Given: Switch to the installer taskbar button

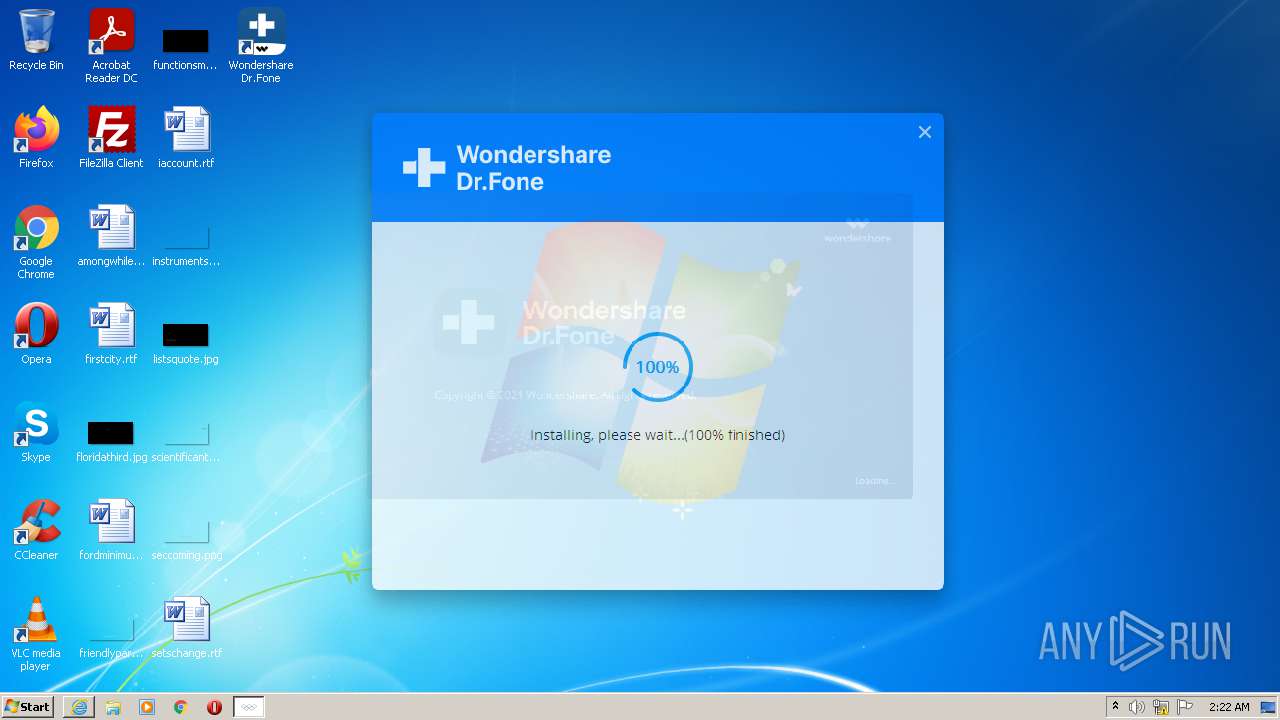Looking at the screenshot, I should pyautogui.click(x=249, y=707).
